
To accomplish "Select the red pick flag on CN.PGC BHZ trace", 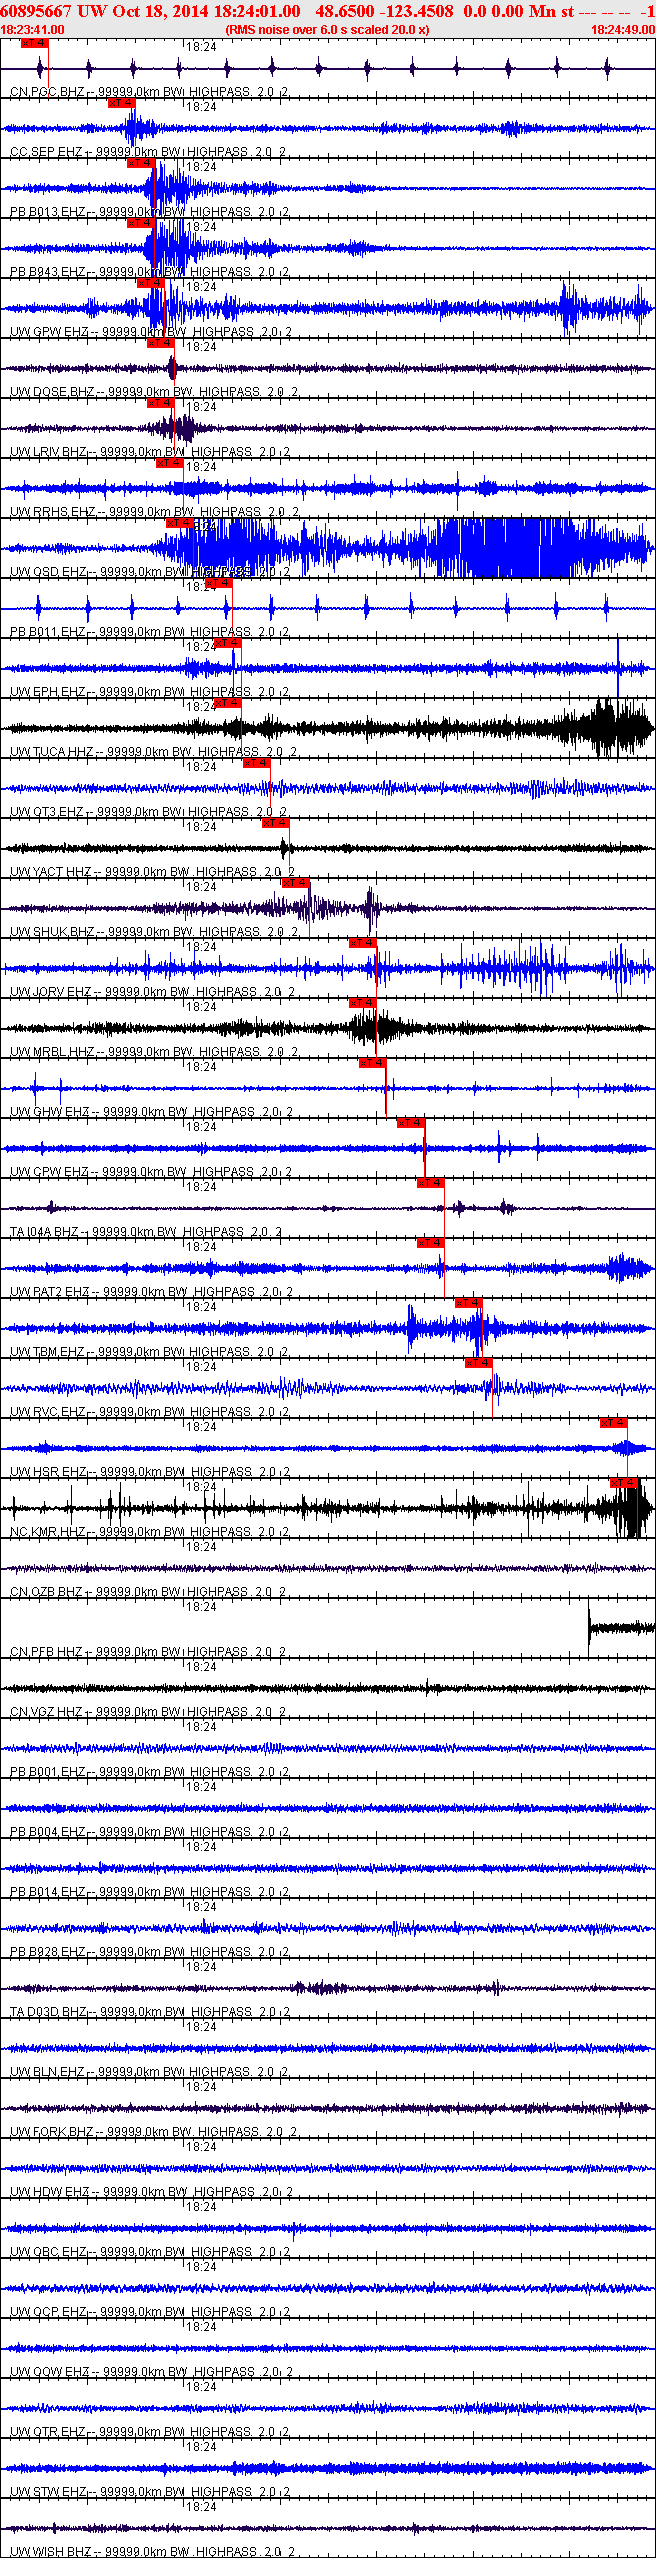I will click(34, 43).
